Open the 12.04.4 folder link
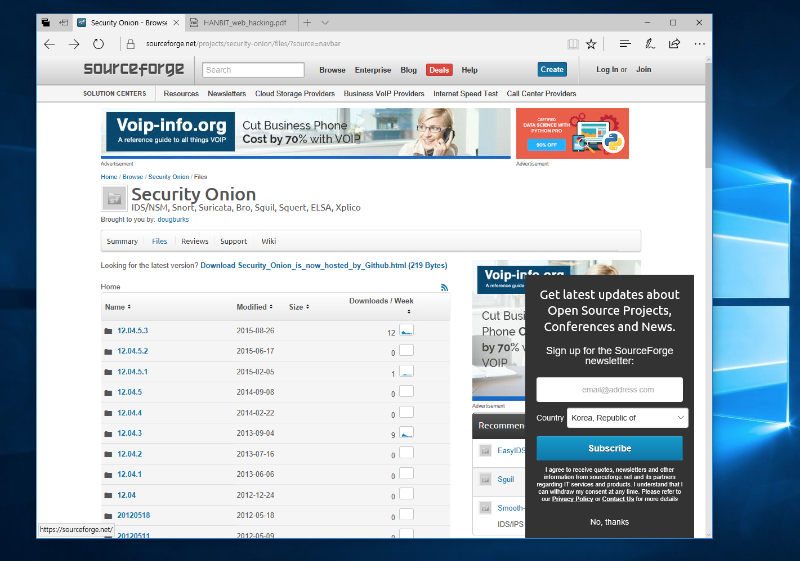 [x=130, y=413]
